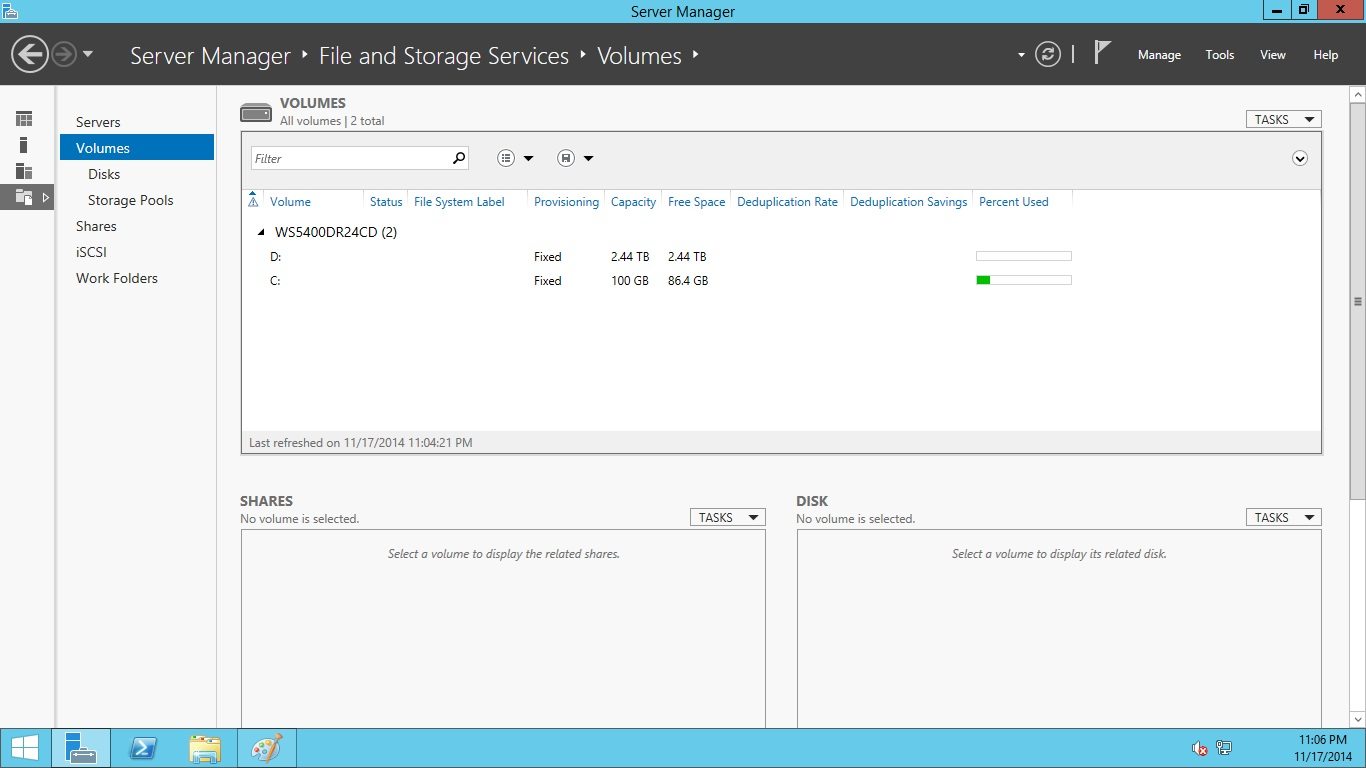1366x768 pixels.
Task: Click the vertical scrollbar down arrow
Action: pyautogui.click(x=1357, y=720)
